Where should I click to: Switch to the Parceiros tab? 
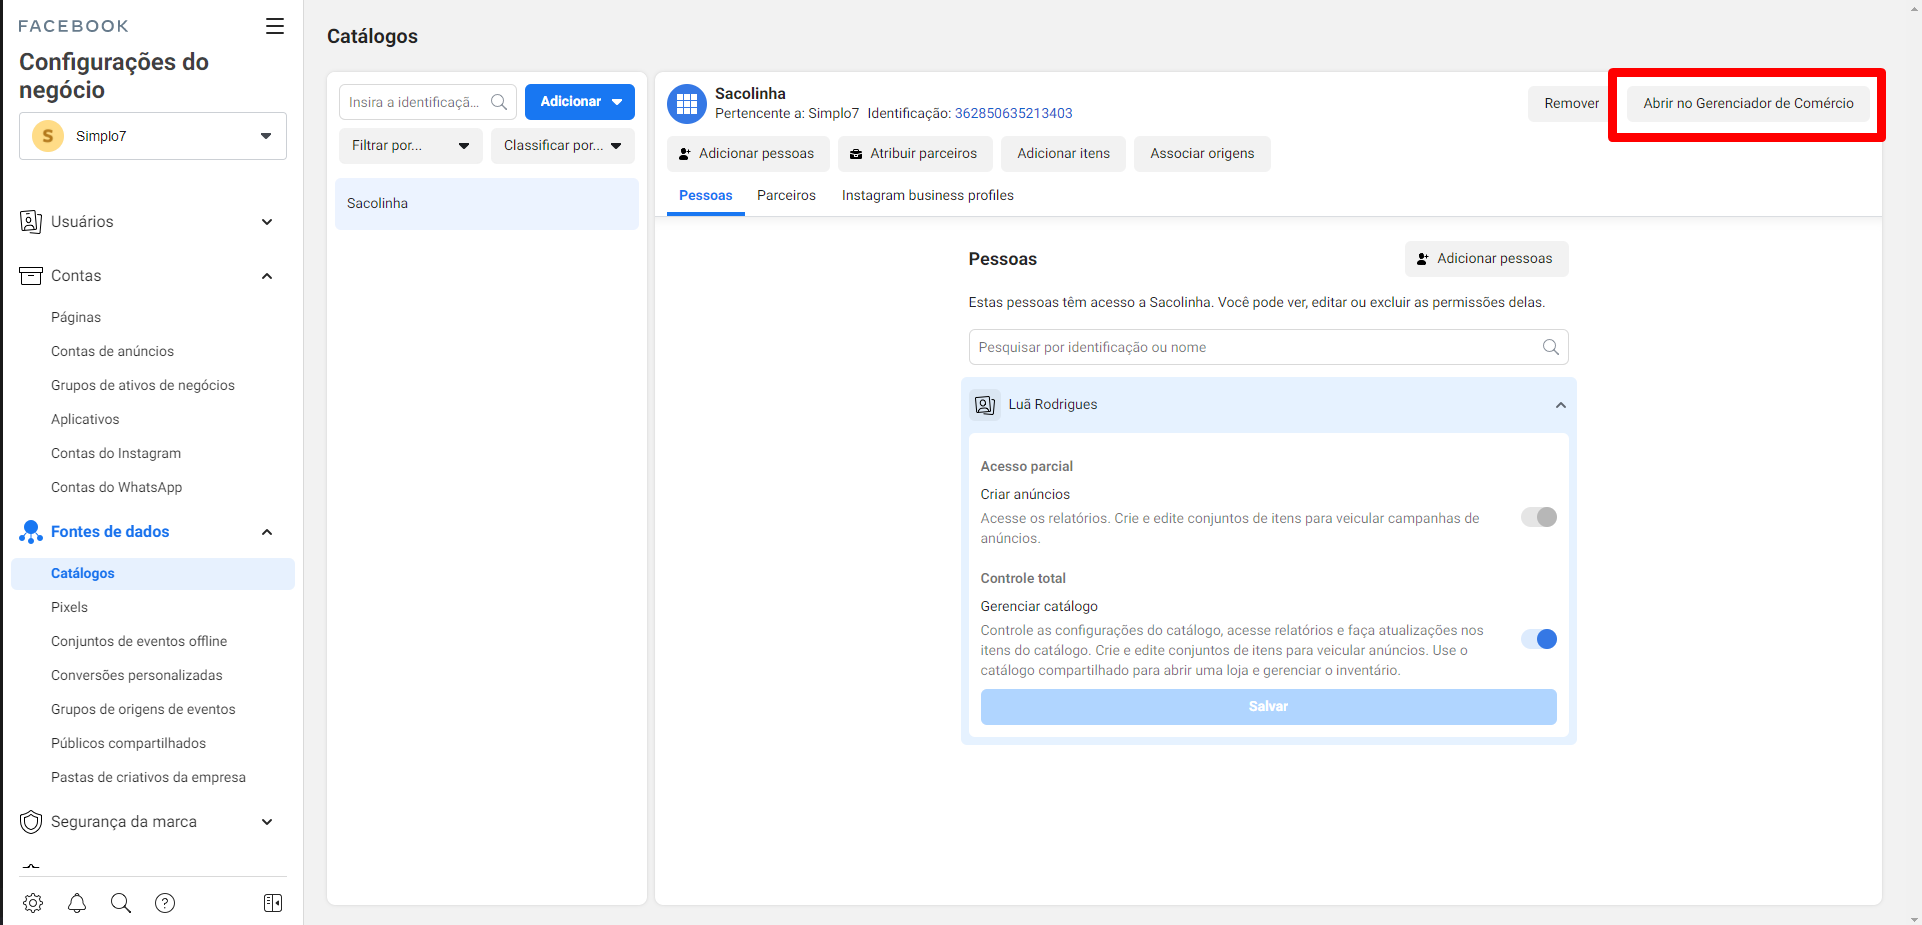pos(786,196)
